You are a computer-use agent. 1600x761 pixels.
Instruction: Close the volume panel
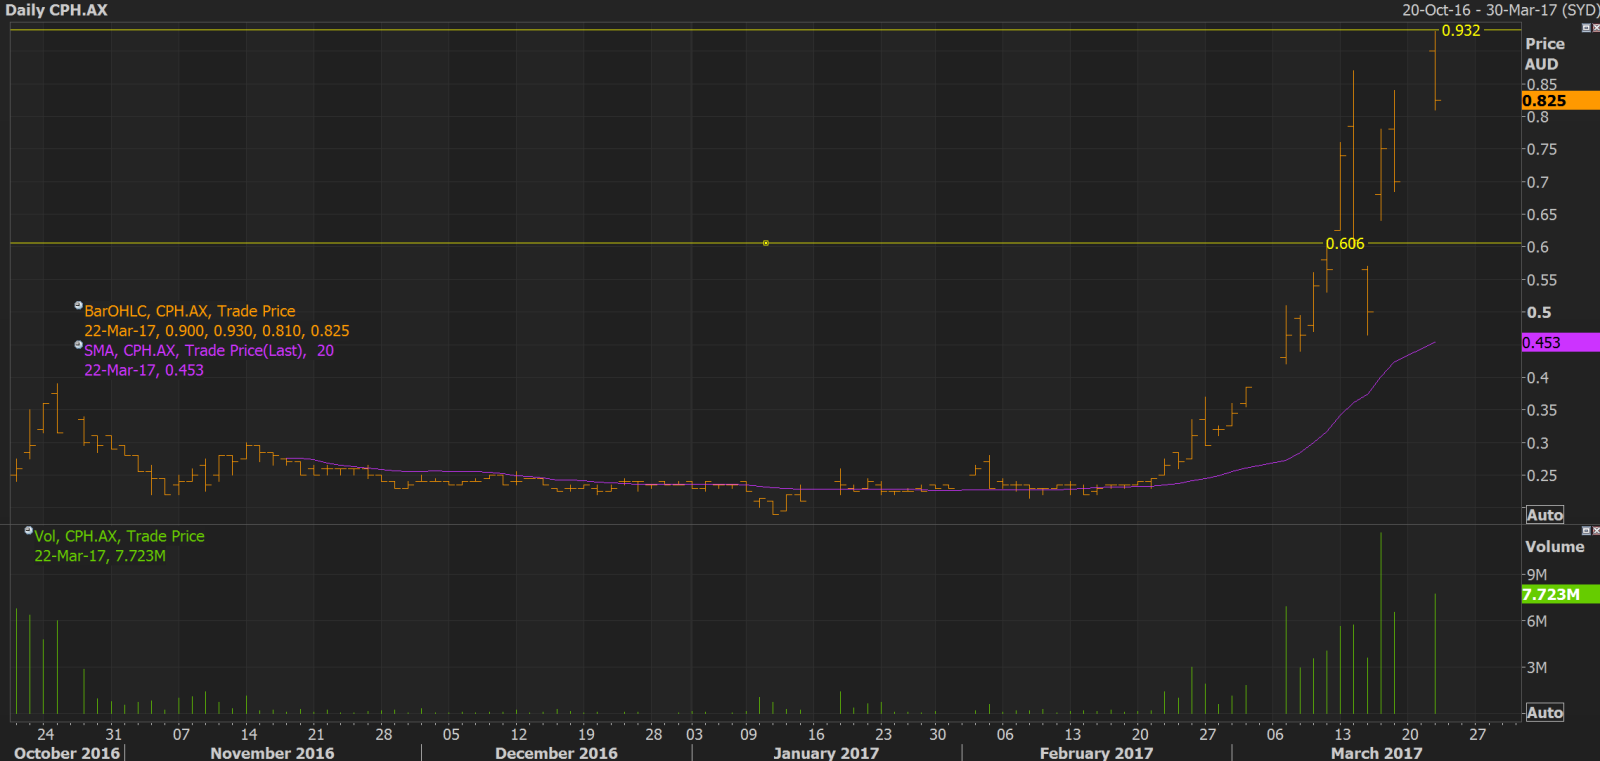click(1595, 530)
